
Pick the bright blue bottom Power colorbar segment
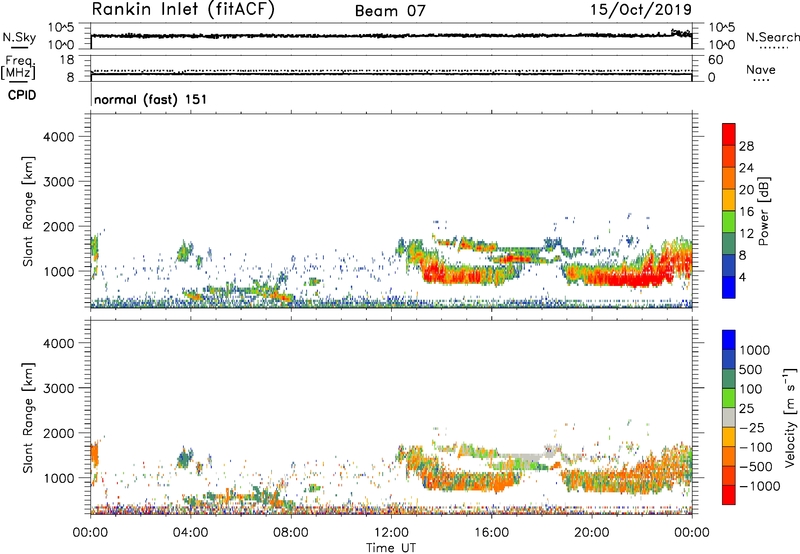click(x=729, y=287)
